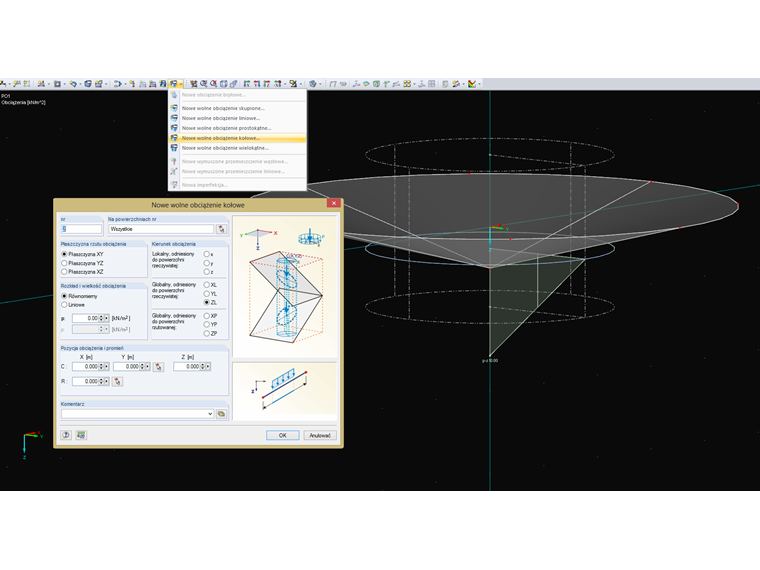Select local z load direction radio
This screenshot has width=760, height=570.
206,272
